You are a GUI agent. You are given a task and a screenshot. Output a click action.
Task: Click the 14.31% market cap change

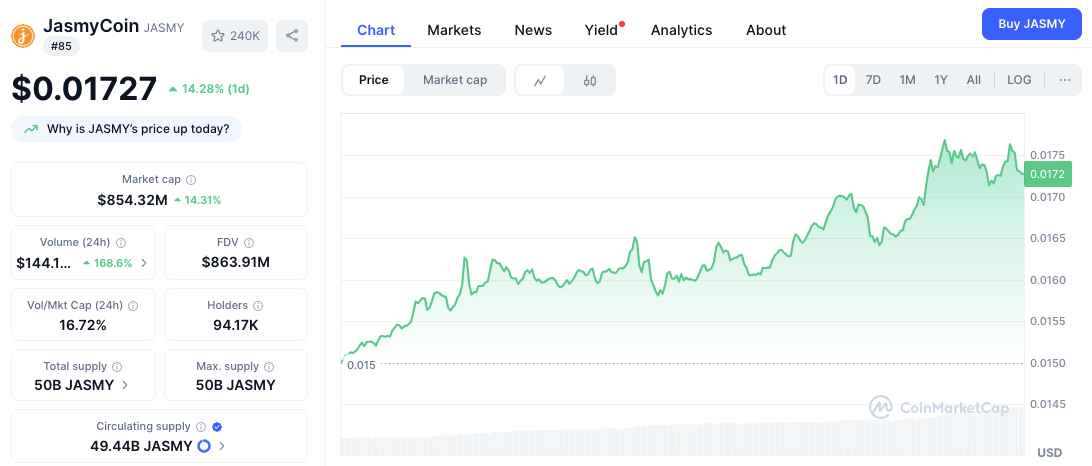coord(198,201)
